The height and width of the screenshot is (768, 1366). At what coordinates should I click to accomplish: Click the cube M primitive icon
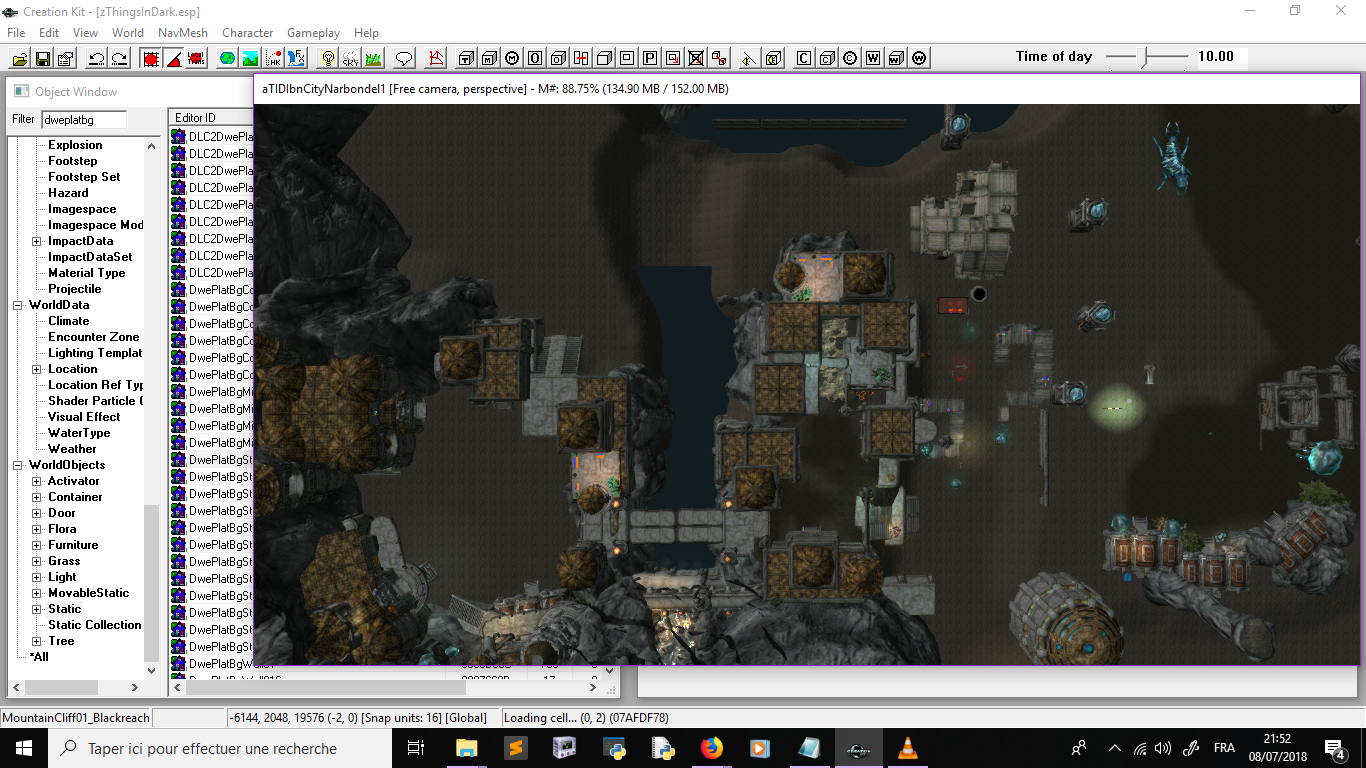(489, 58)
